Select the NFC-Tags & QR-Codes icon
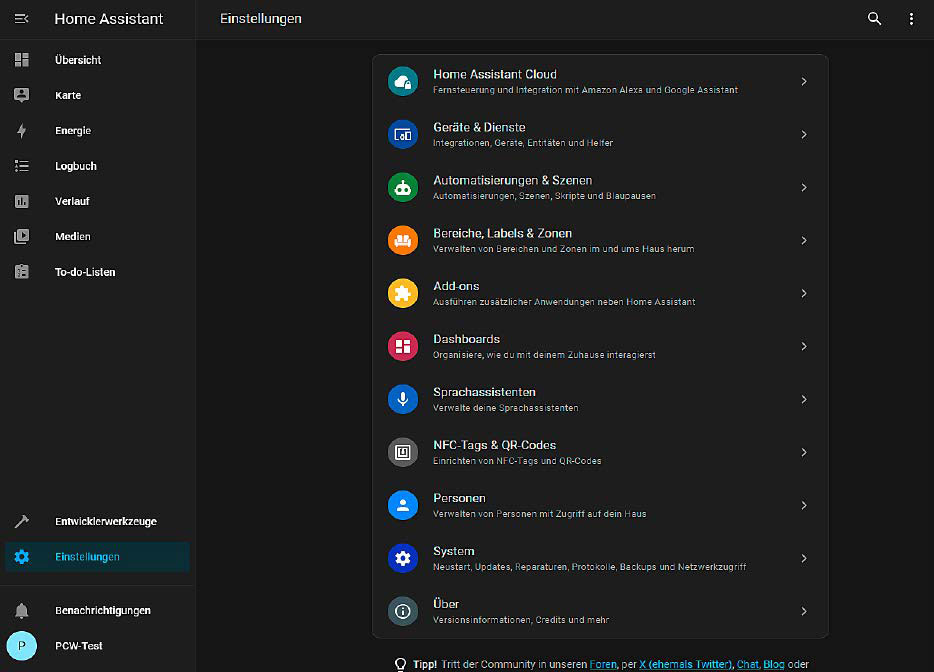Viewport: 934px width, 672px height. (x=403, y=452)
